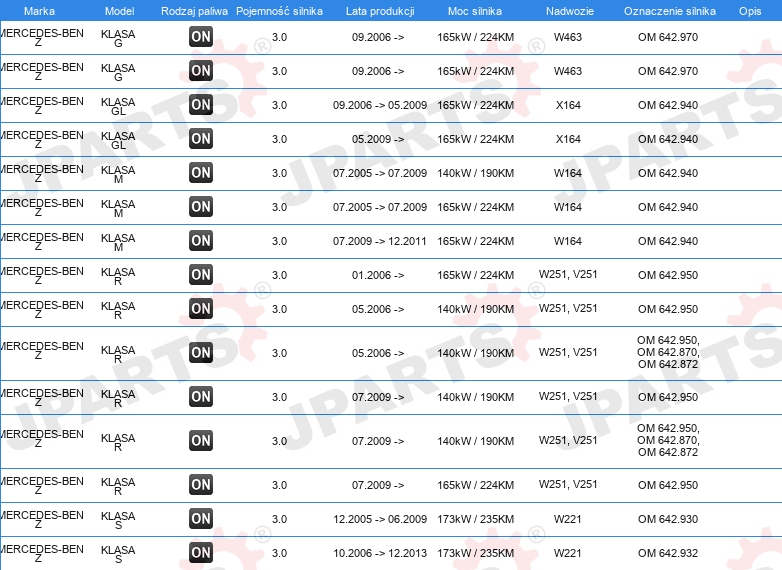The image size is (782, 570).
Task: Click the 3.0 engine capacity in the 12.2005 -> 06.2009 row
Action: point(279,519)
